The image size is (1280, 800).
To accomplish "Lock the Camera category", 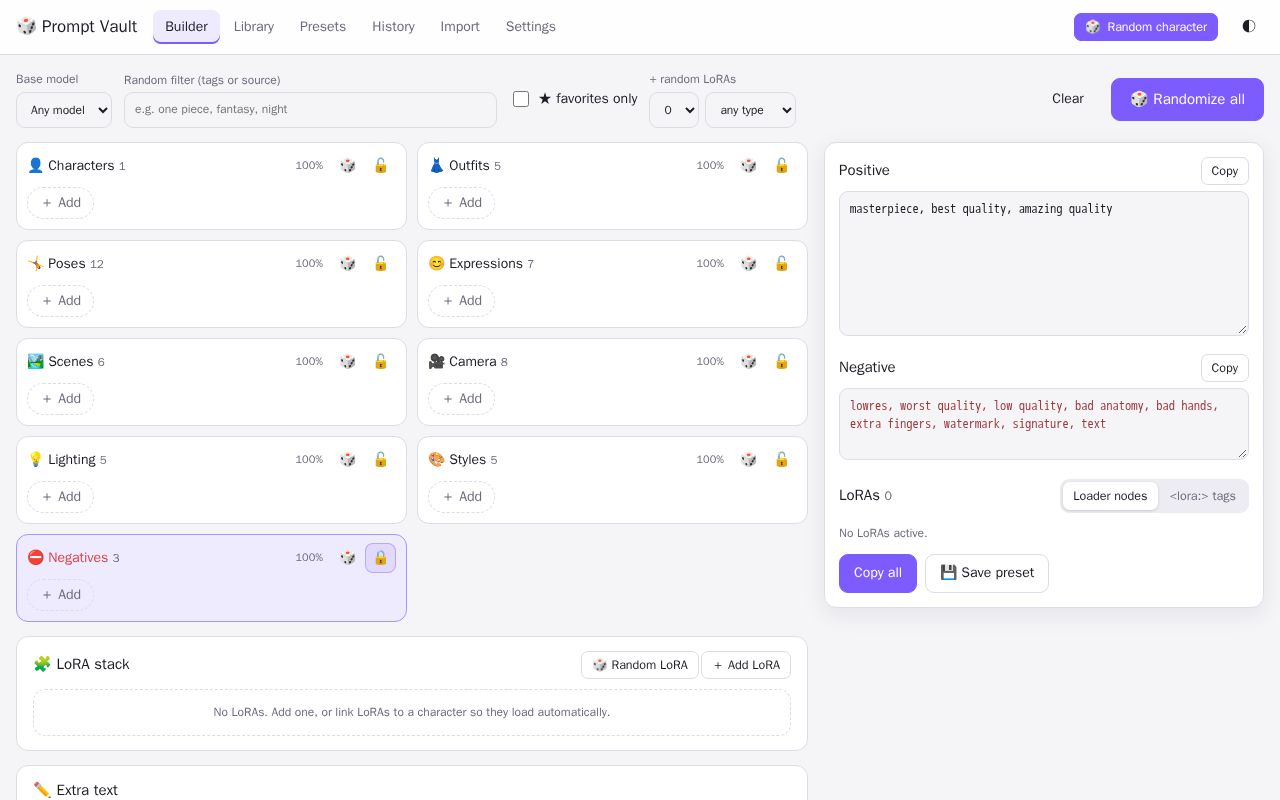I will tap(782, 362).
